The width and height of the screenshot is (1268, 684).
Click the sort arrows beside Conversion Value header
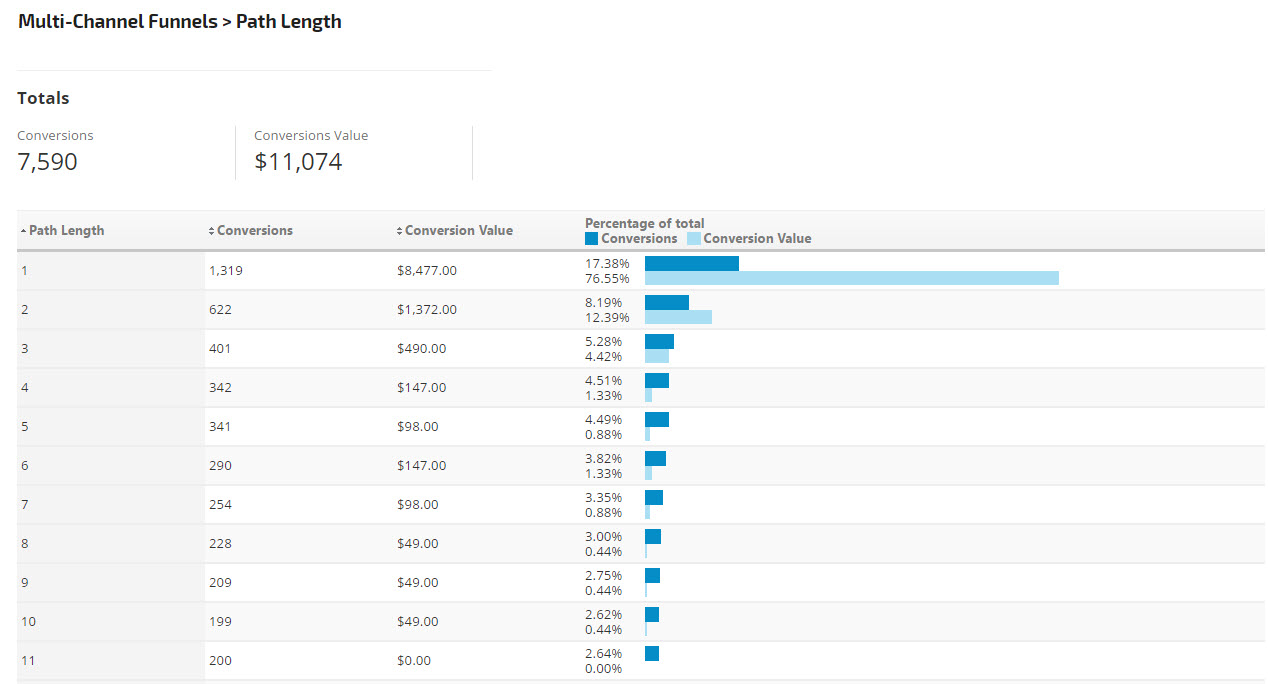399,231
